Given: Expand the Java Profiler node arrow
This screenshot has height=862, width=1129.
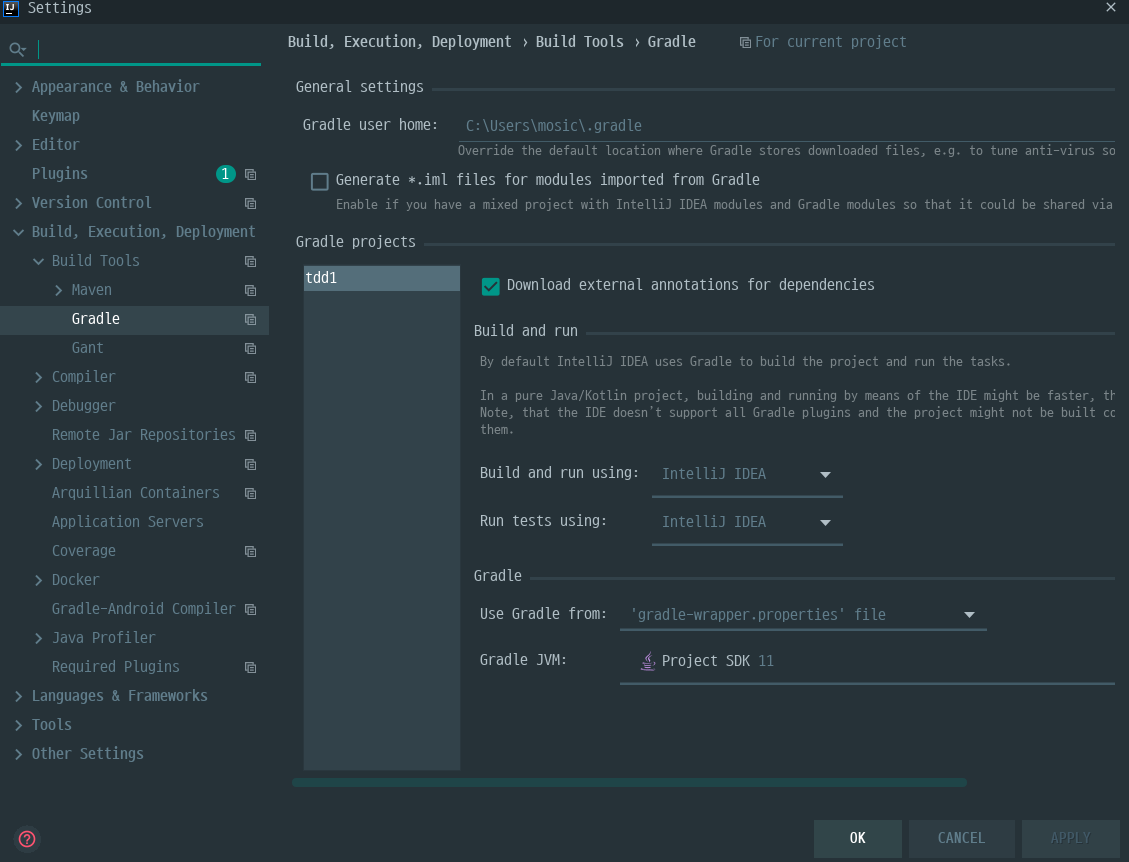Looking at the screenshot, I should (x=39, y=638).
